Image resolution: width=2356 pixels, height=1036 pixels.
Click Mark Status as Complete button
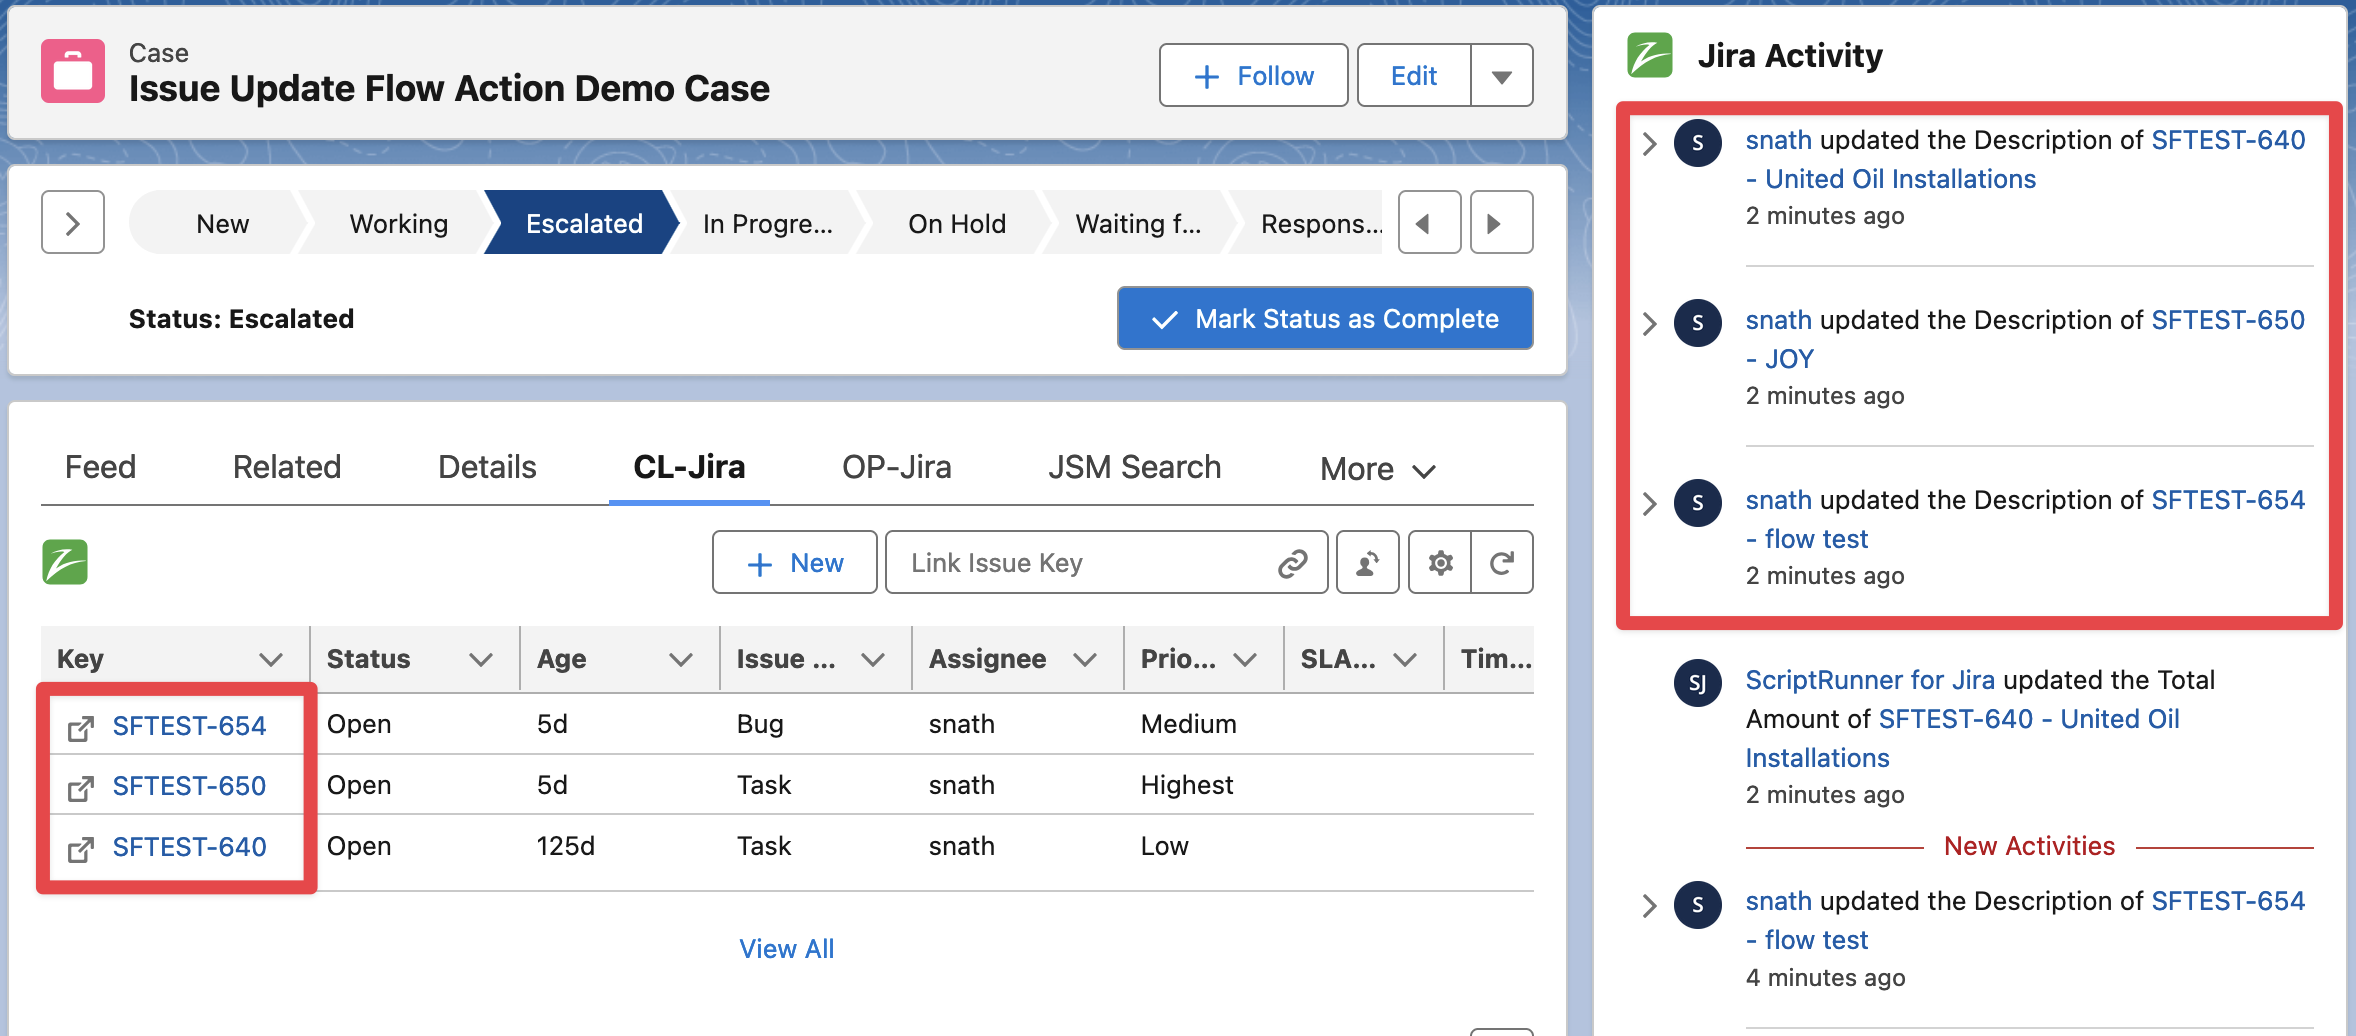1325,319
